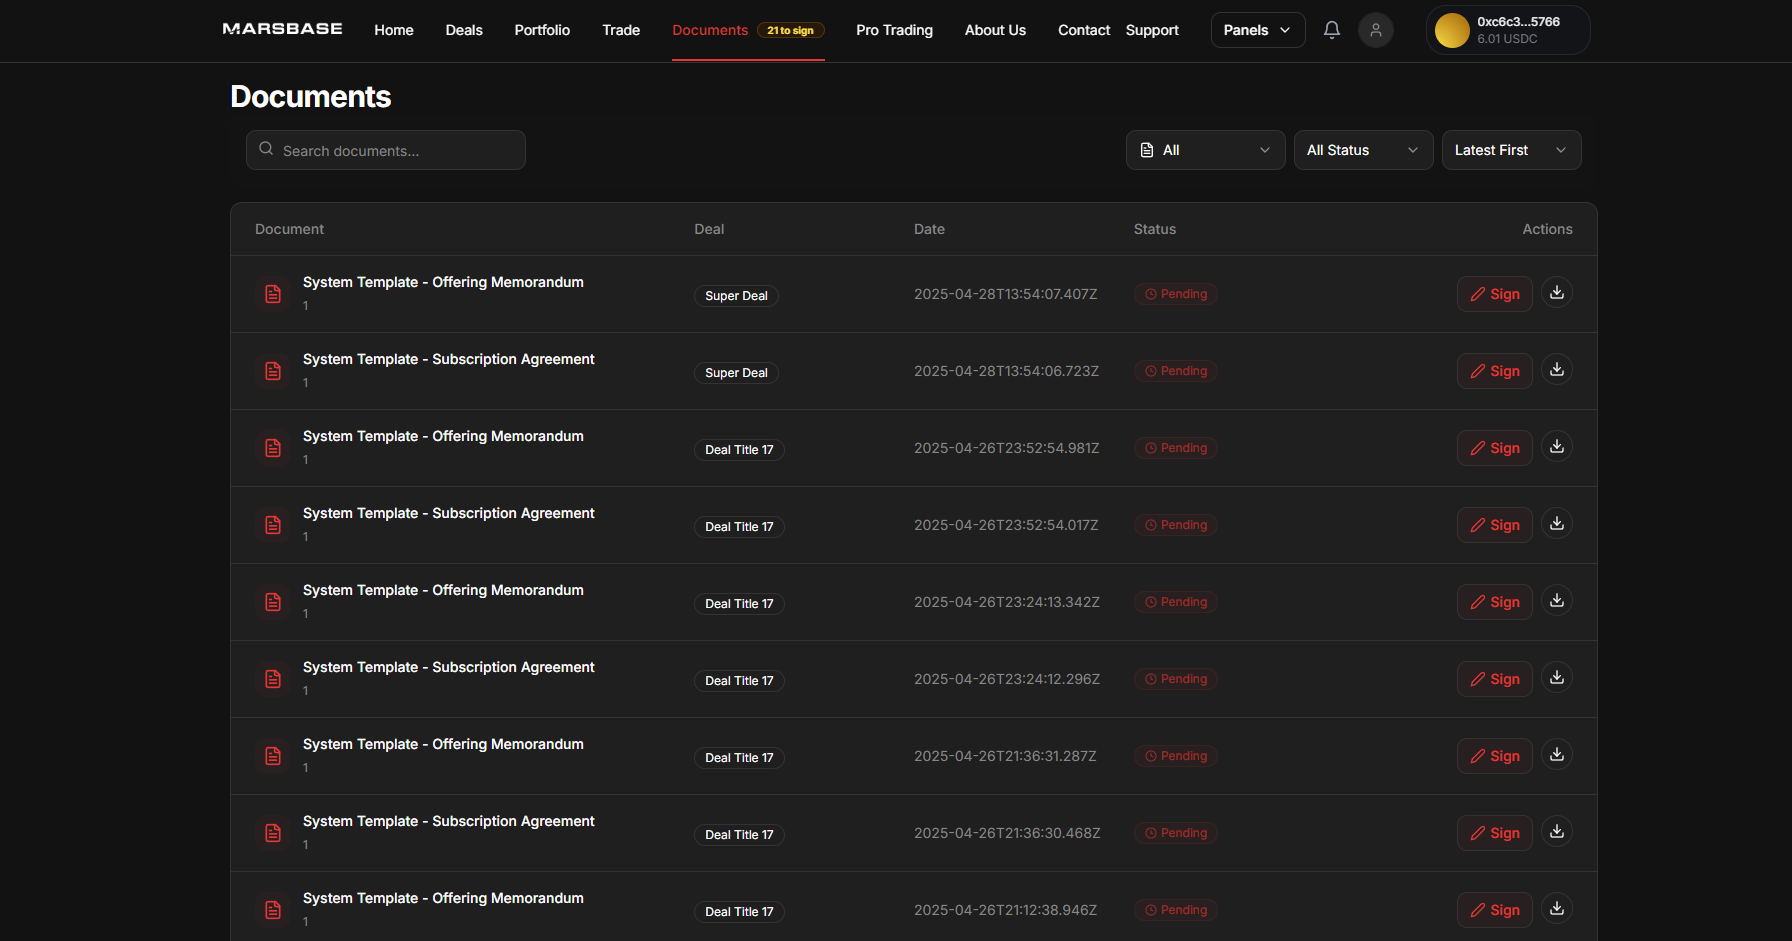
Task: Download the first Offering Memorandum document
Action: click(x=1556, y=293)
